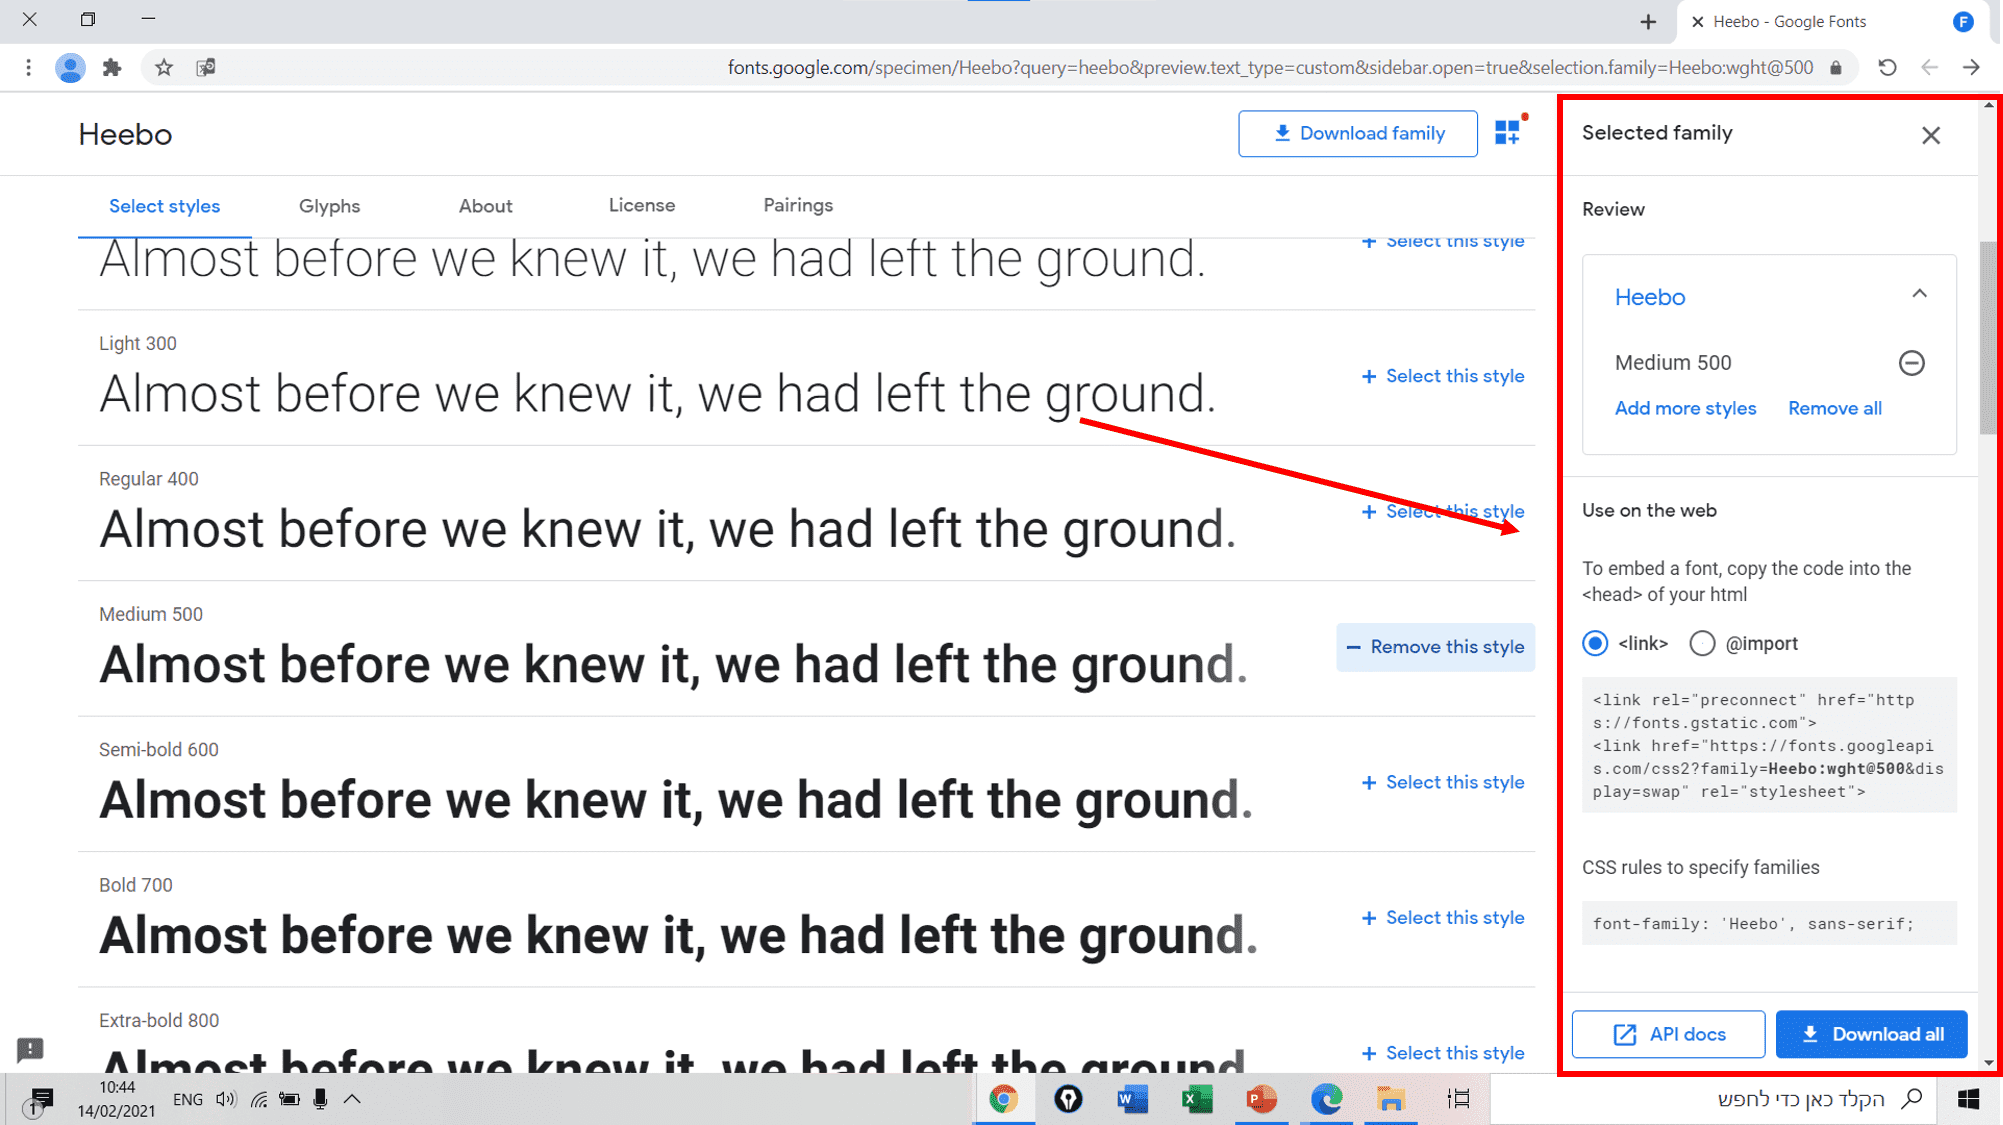Select the Light 300 style
The height and width of the screenshot is (1125, 2003).
(x=1443, y=376)
